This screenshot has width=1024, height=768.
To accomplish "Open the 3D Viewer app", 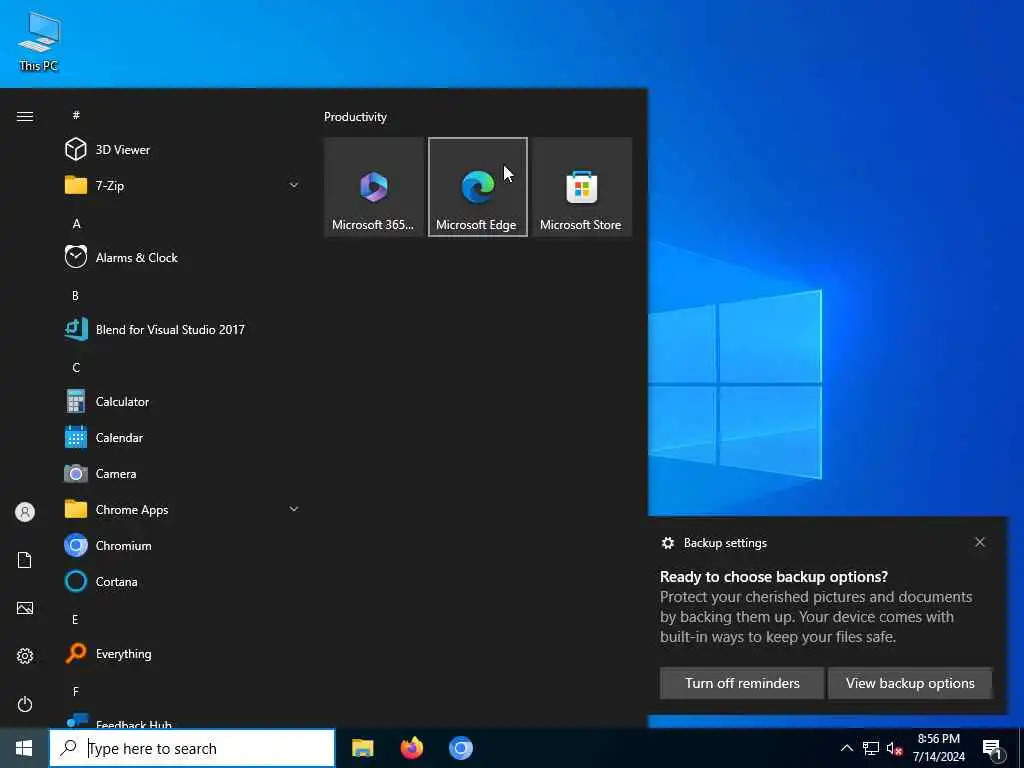I will pyautogui.click(x=182, y=150).
